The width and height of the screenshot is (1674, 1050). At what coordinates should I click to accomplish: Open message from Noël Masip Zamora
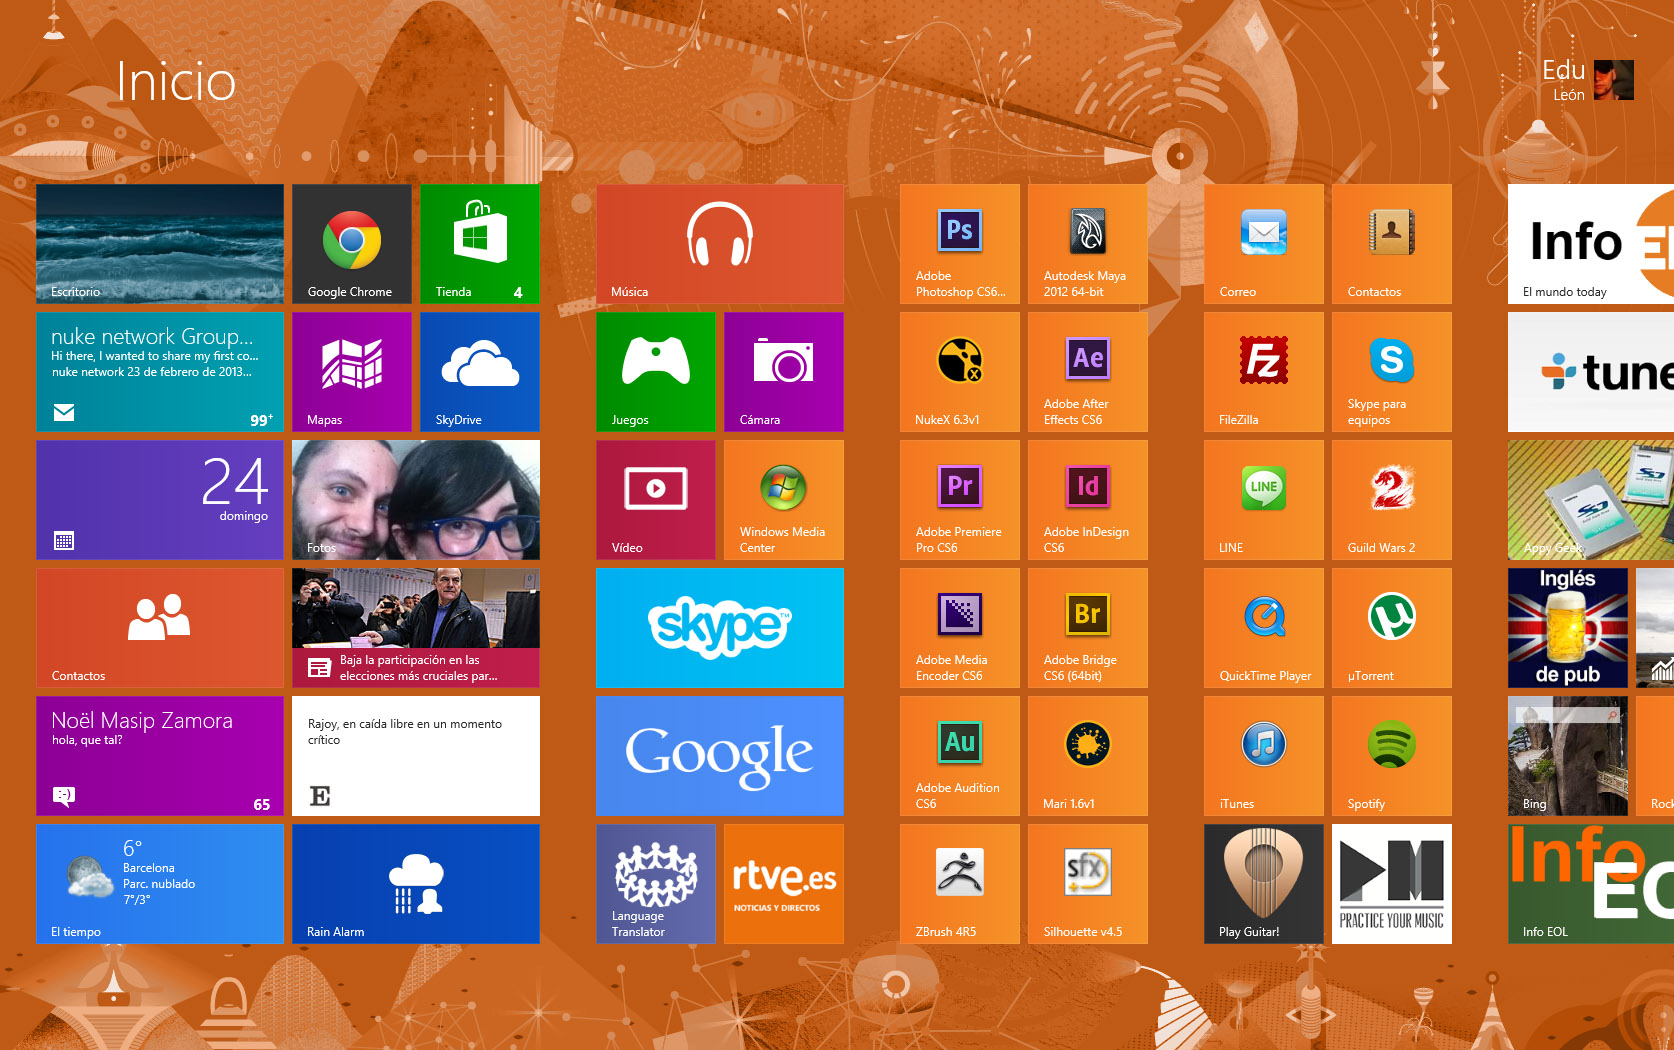coord(159,756)
